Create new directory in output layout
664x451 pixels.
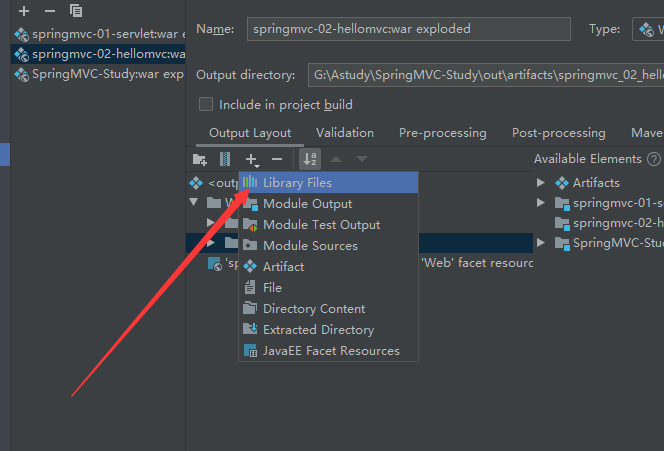pos(199,159)
